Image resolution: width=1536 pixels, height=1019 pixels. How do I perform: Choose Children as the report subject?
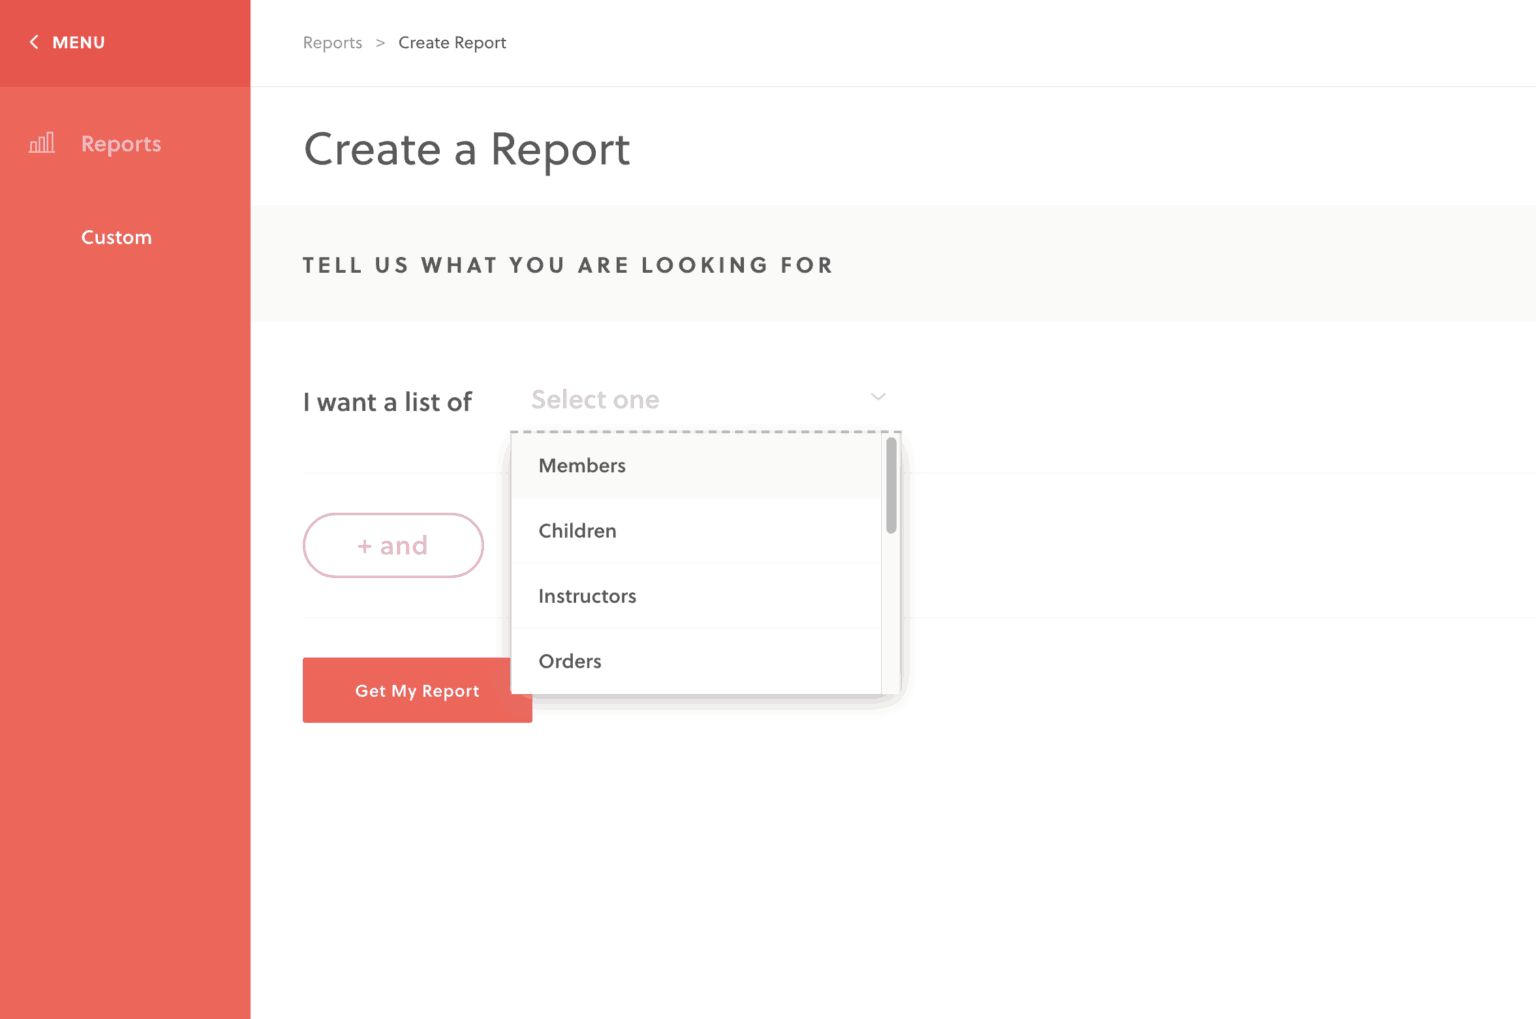(577, 530)
